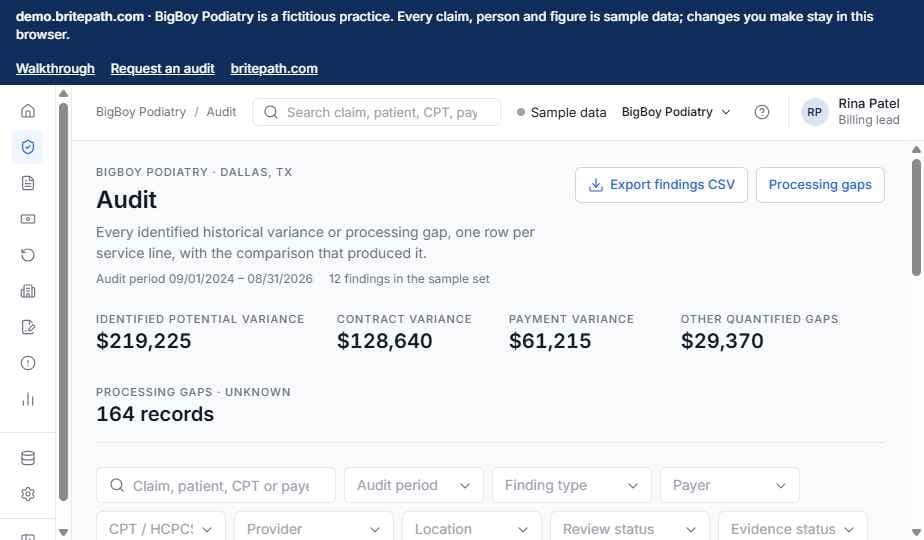This screenshot has height=540, width=924.
Task: Expand the Provider filter
Action: point(314,526)
